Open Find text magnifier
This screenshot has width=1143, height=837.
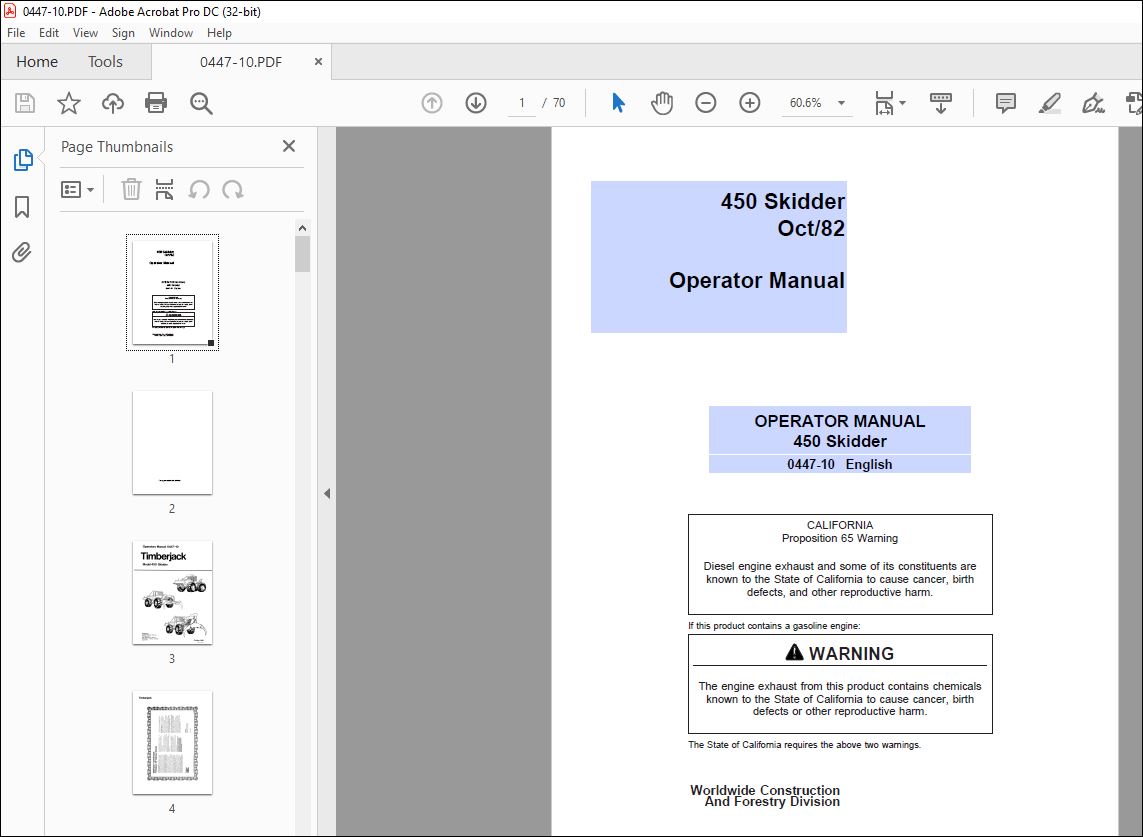[x=201, y=104]
